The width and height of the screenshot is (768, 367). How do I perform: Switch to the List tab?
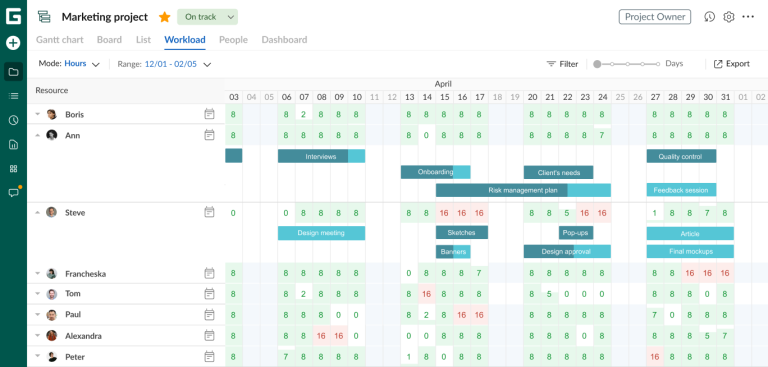(144, 40)
